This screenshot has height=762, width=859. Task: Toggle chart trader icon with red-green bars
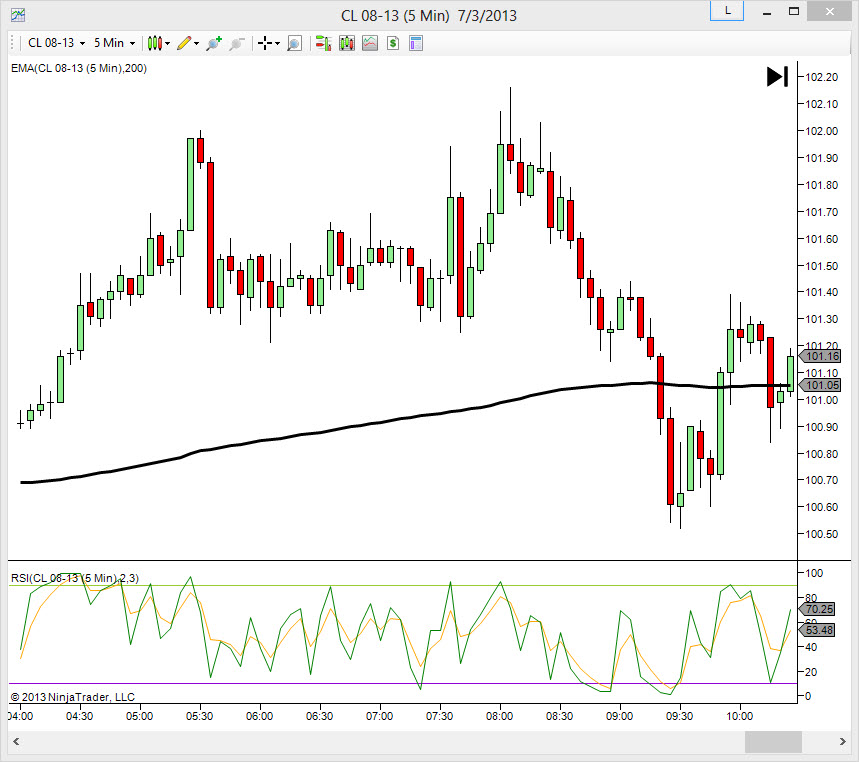point(323,43)
